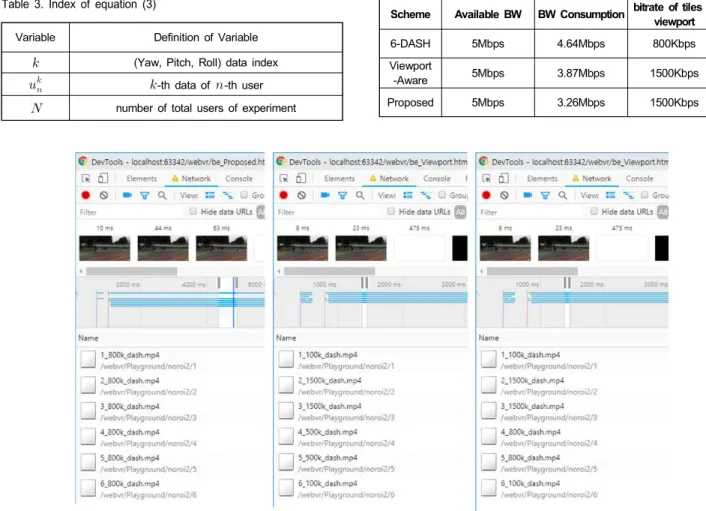Click filmstrip horizontal scrollbar in rightmost DevTools window

pos(532,271)
